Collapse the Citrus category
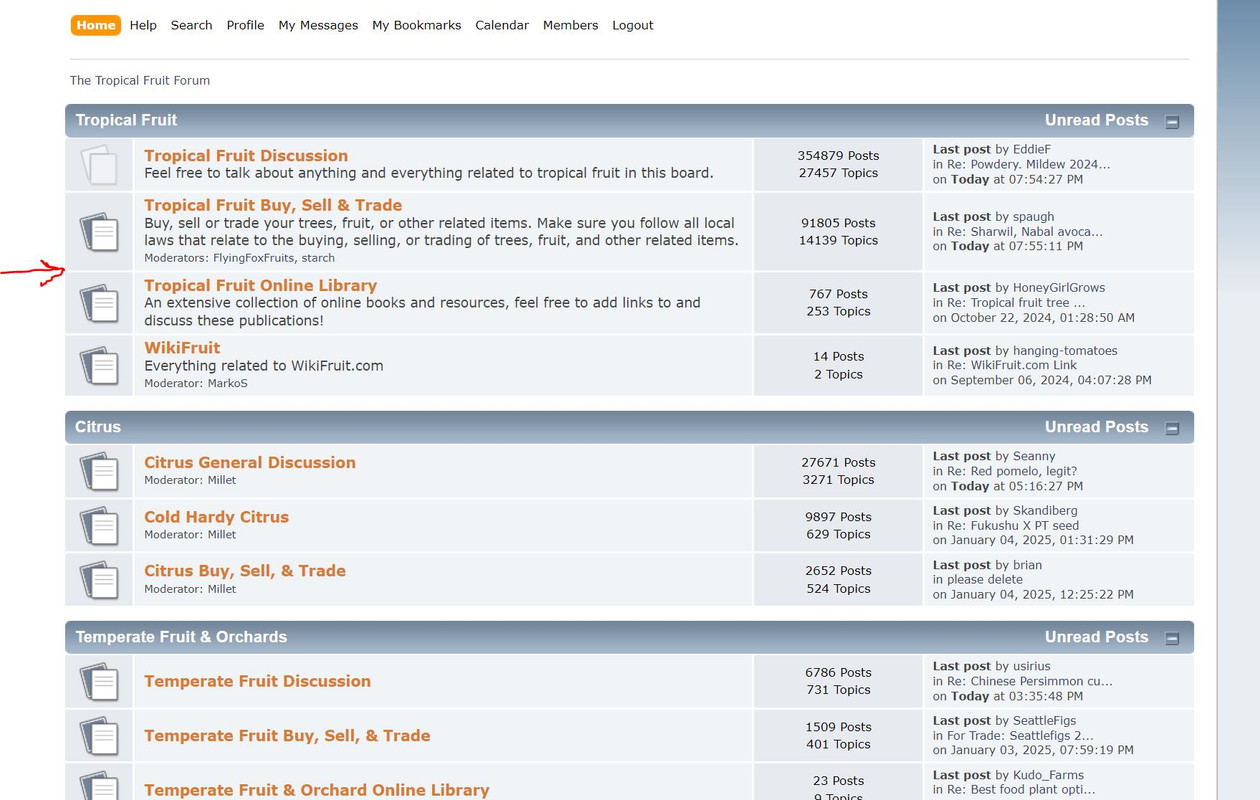The height and width of the screenshot is (800, 1260). 1172,429
